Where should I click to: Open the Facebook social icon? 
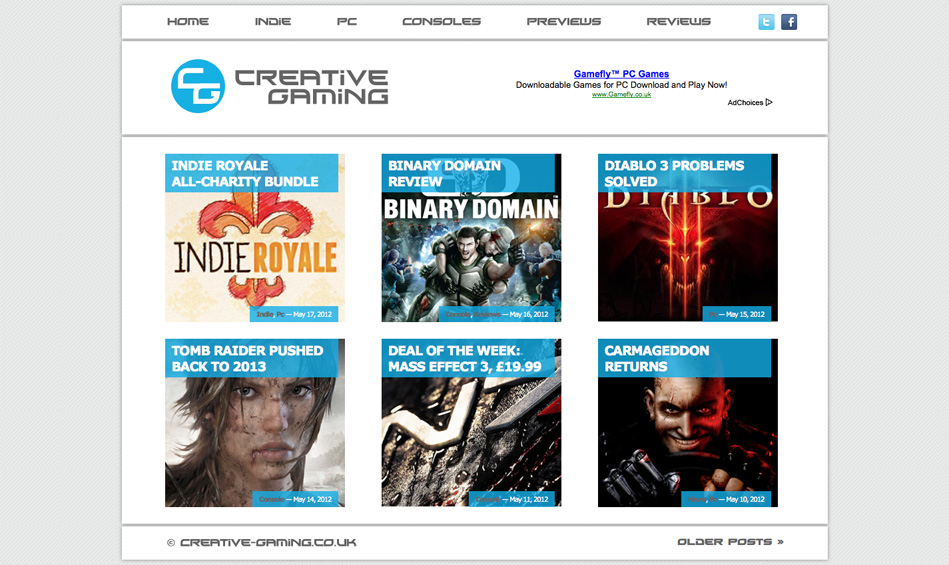[x=789, y=22]
